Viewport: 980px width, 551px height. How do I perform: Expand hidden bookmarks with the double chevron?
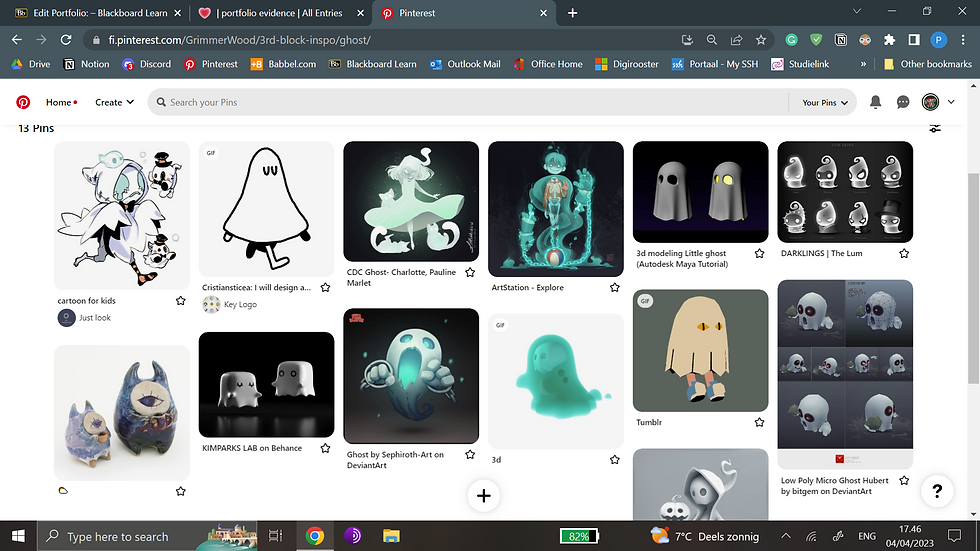[x=863, y=64]
